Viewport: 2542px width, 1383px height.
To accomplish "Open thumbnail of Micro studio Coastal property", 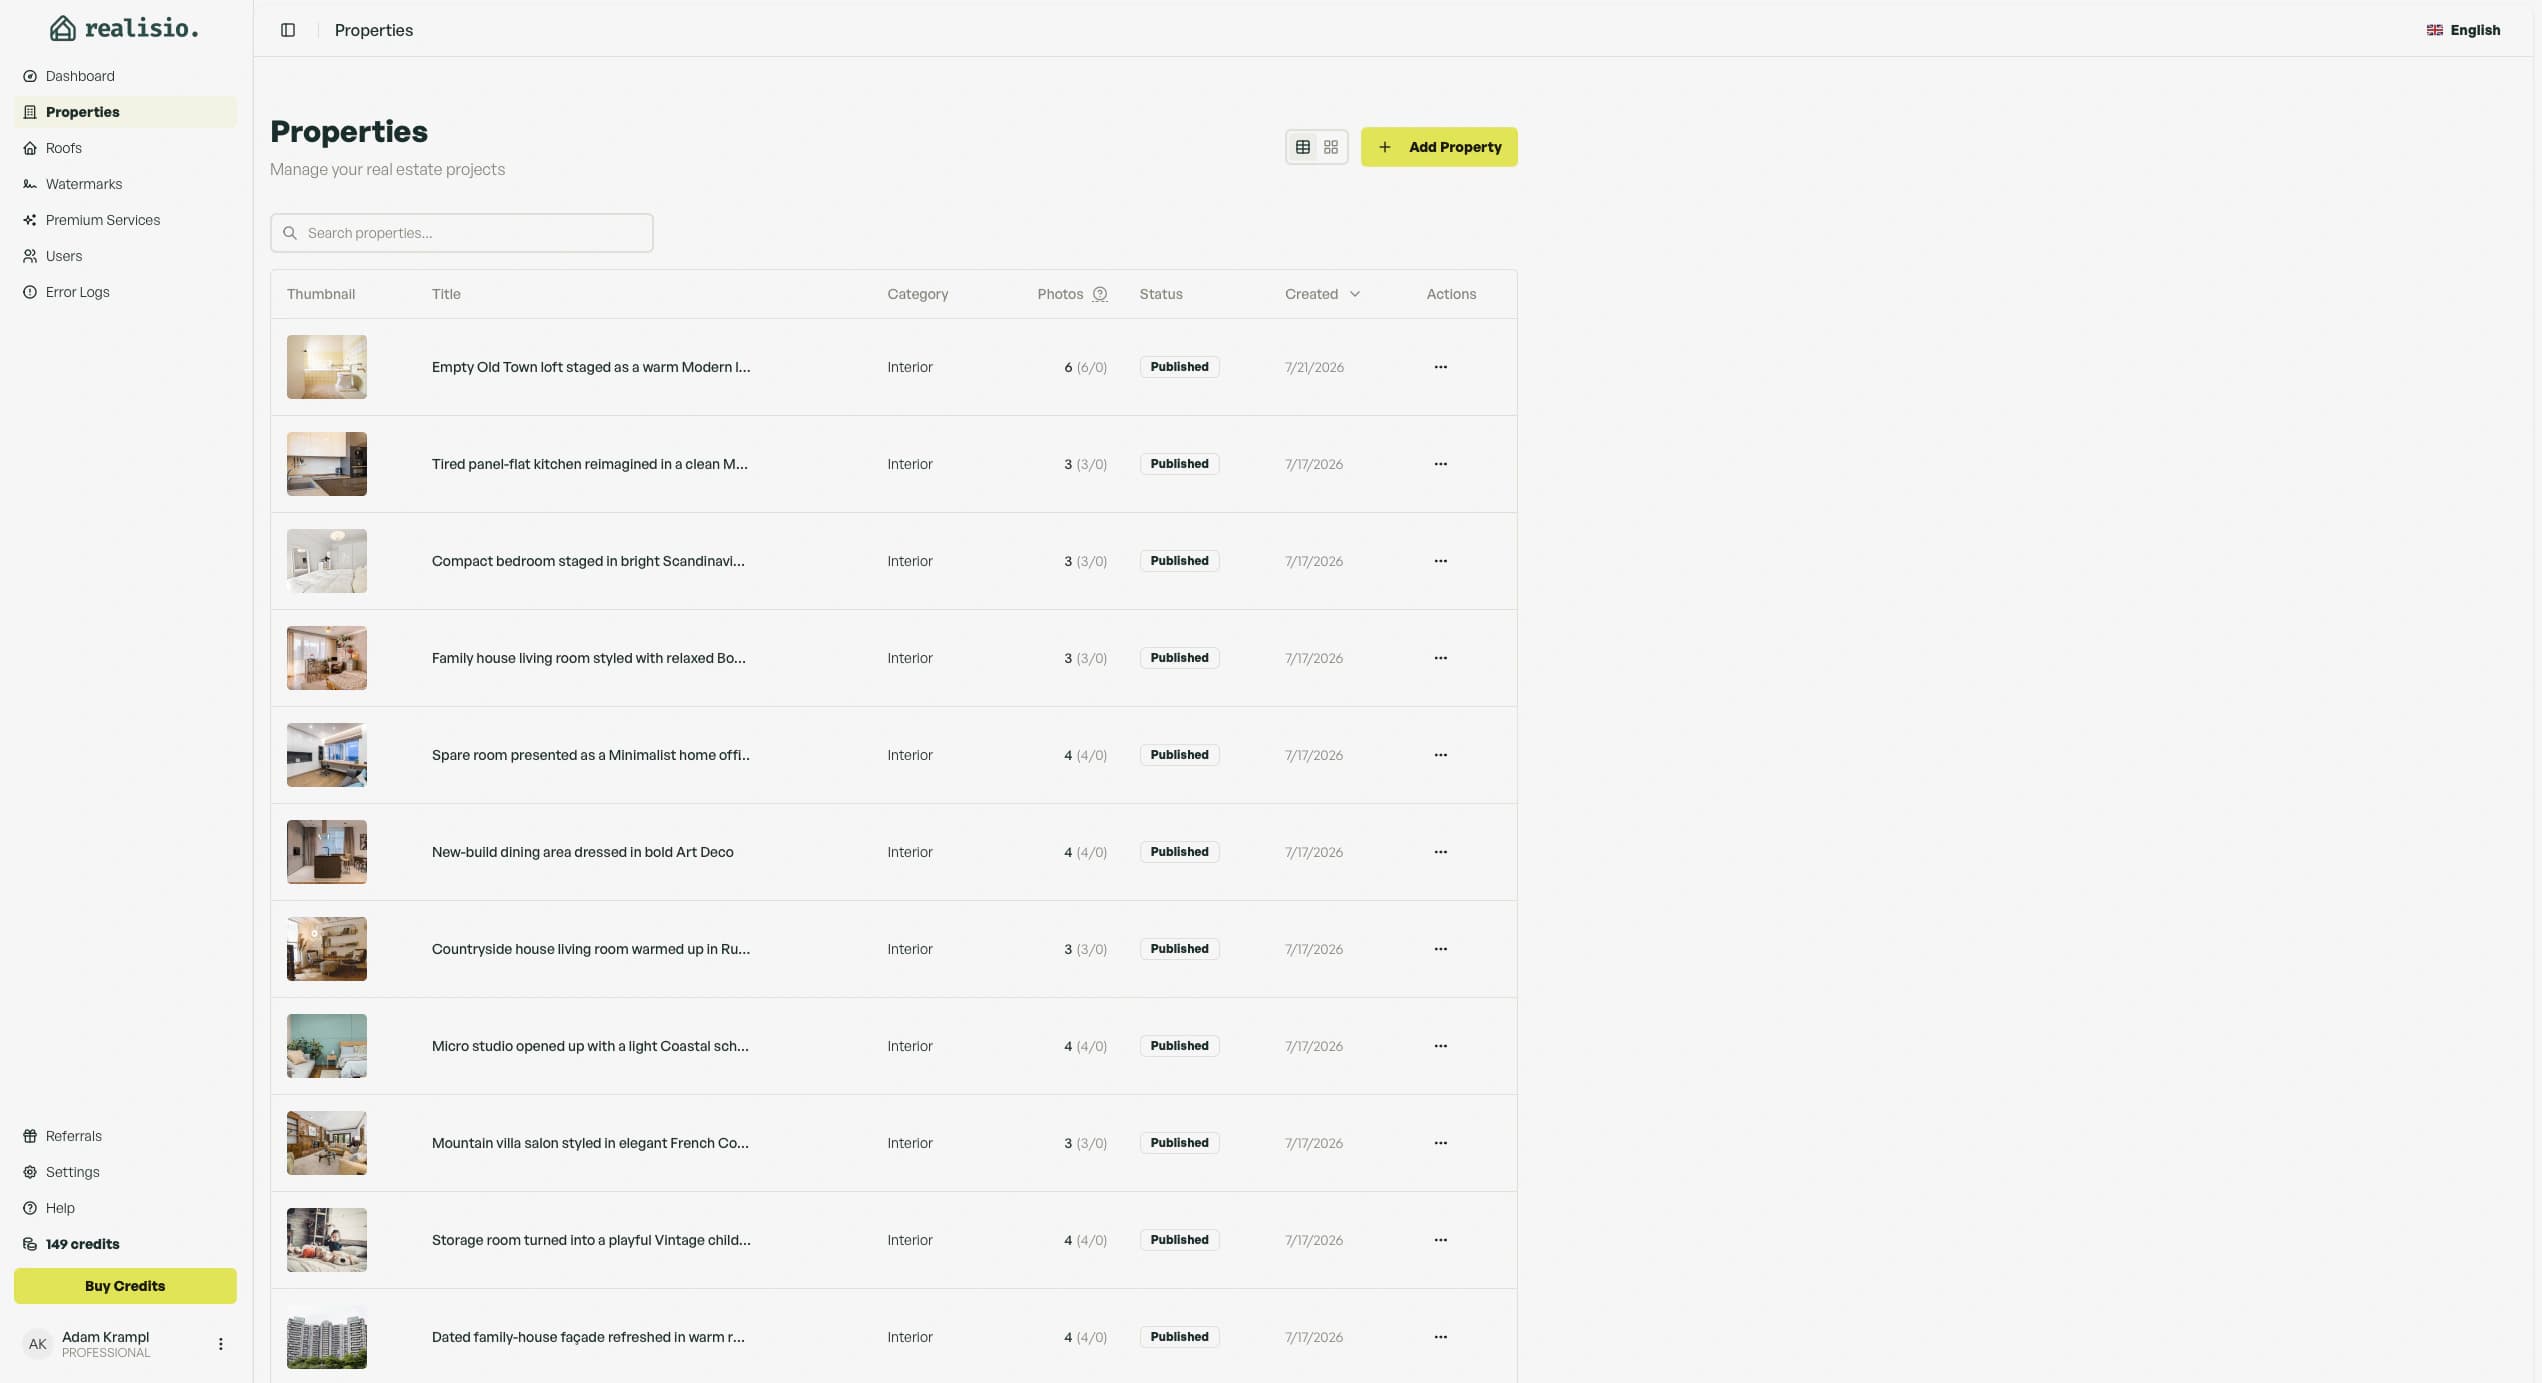I will (327, 1046).
